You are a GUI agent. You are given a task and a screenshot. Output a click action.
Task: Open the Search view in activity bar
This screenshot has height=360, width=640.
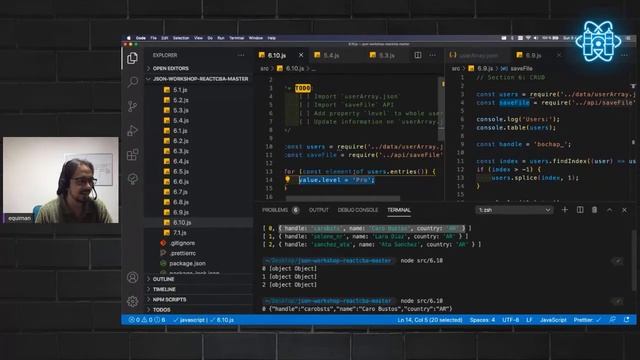point(132,82)
